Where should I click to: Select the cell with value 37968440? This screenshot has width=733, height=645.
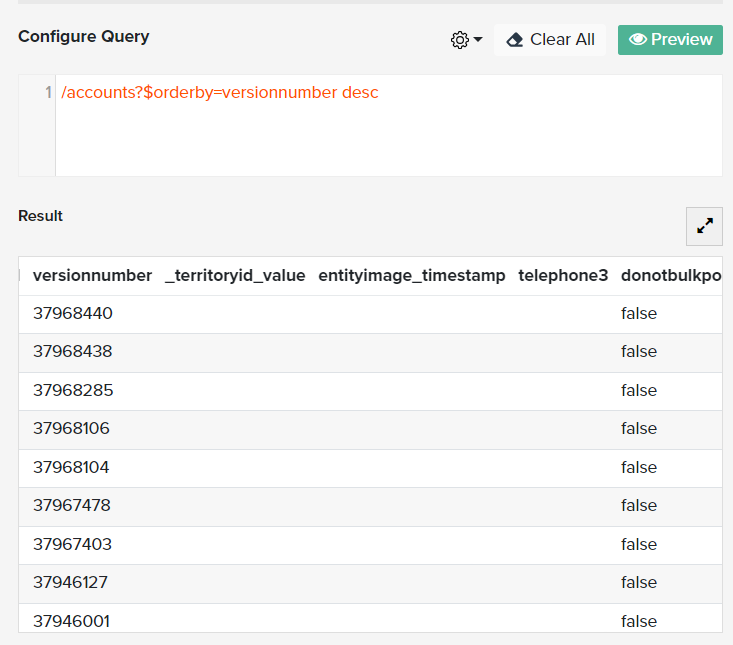[x=73, y=313]
